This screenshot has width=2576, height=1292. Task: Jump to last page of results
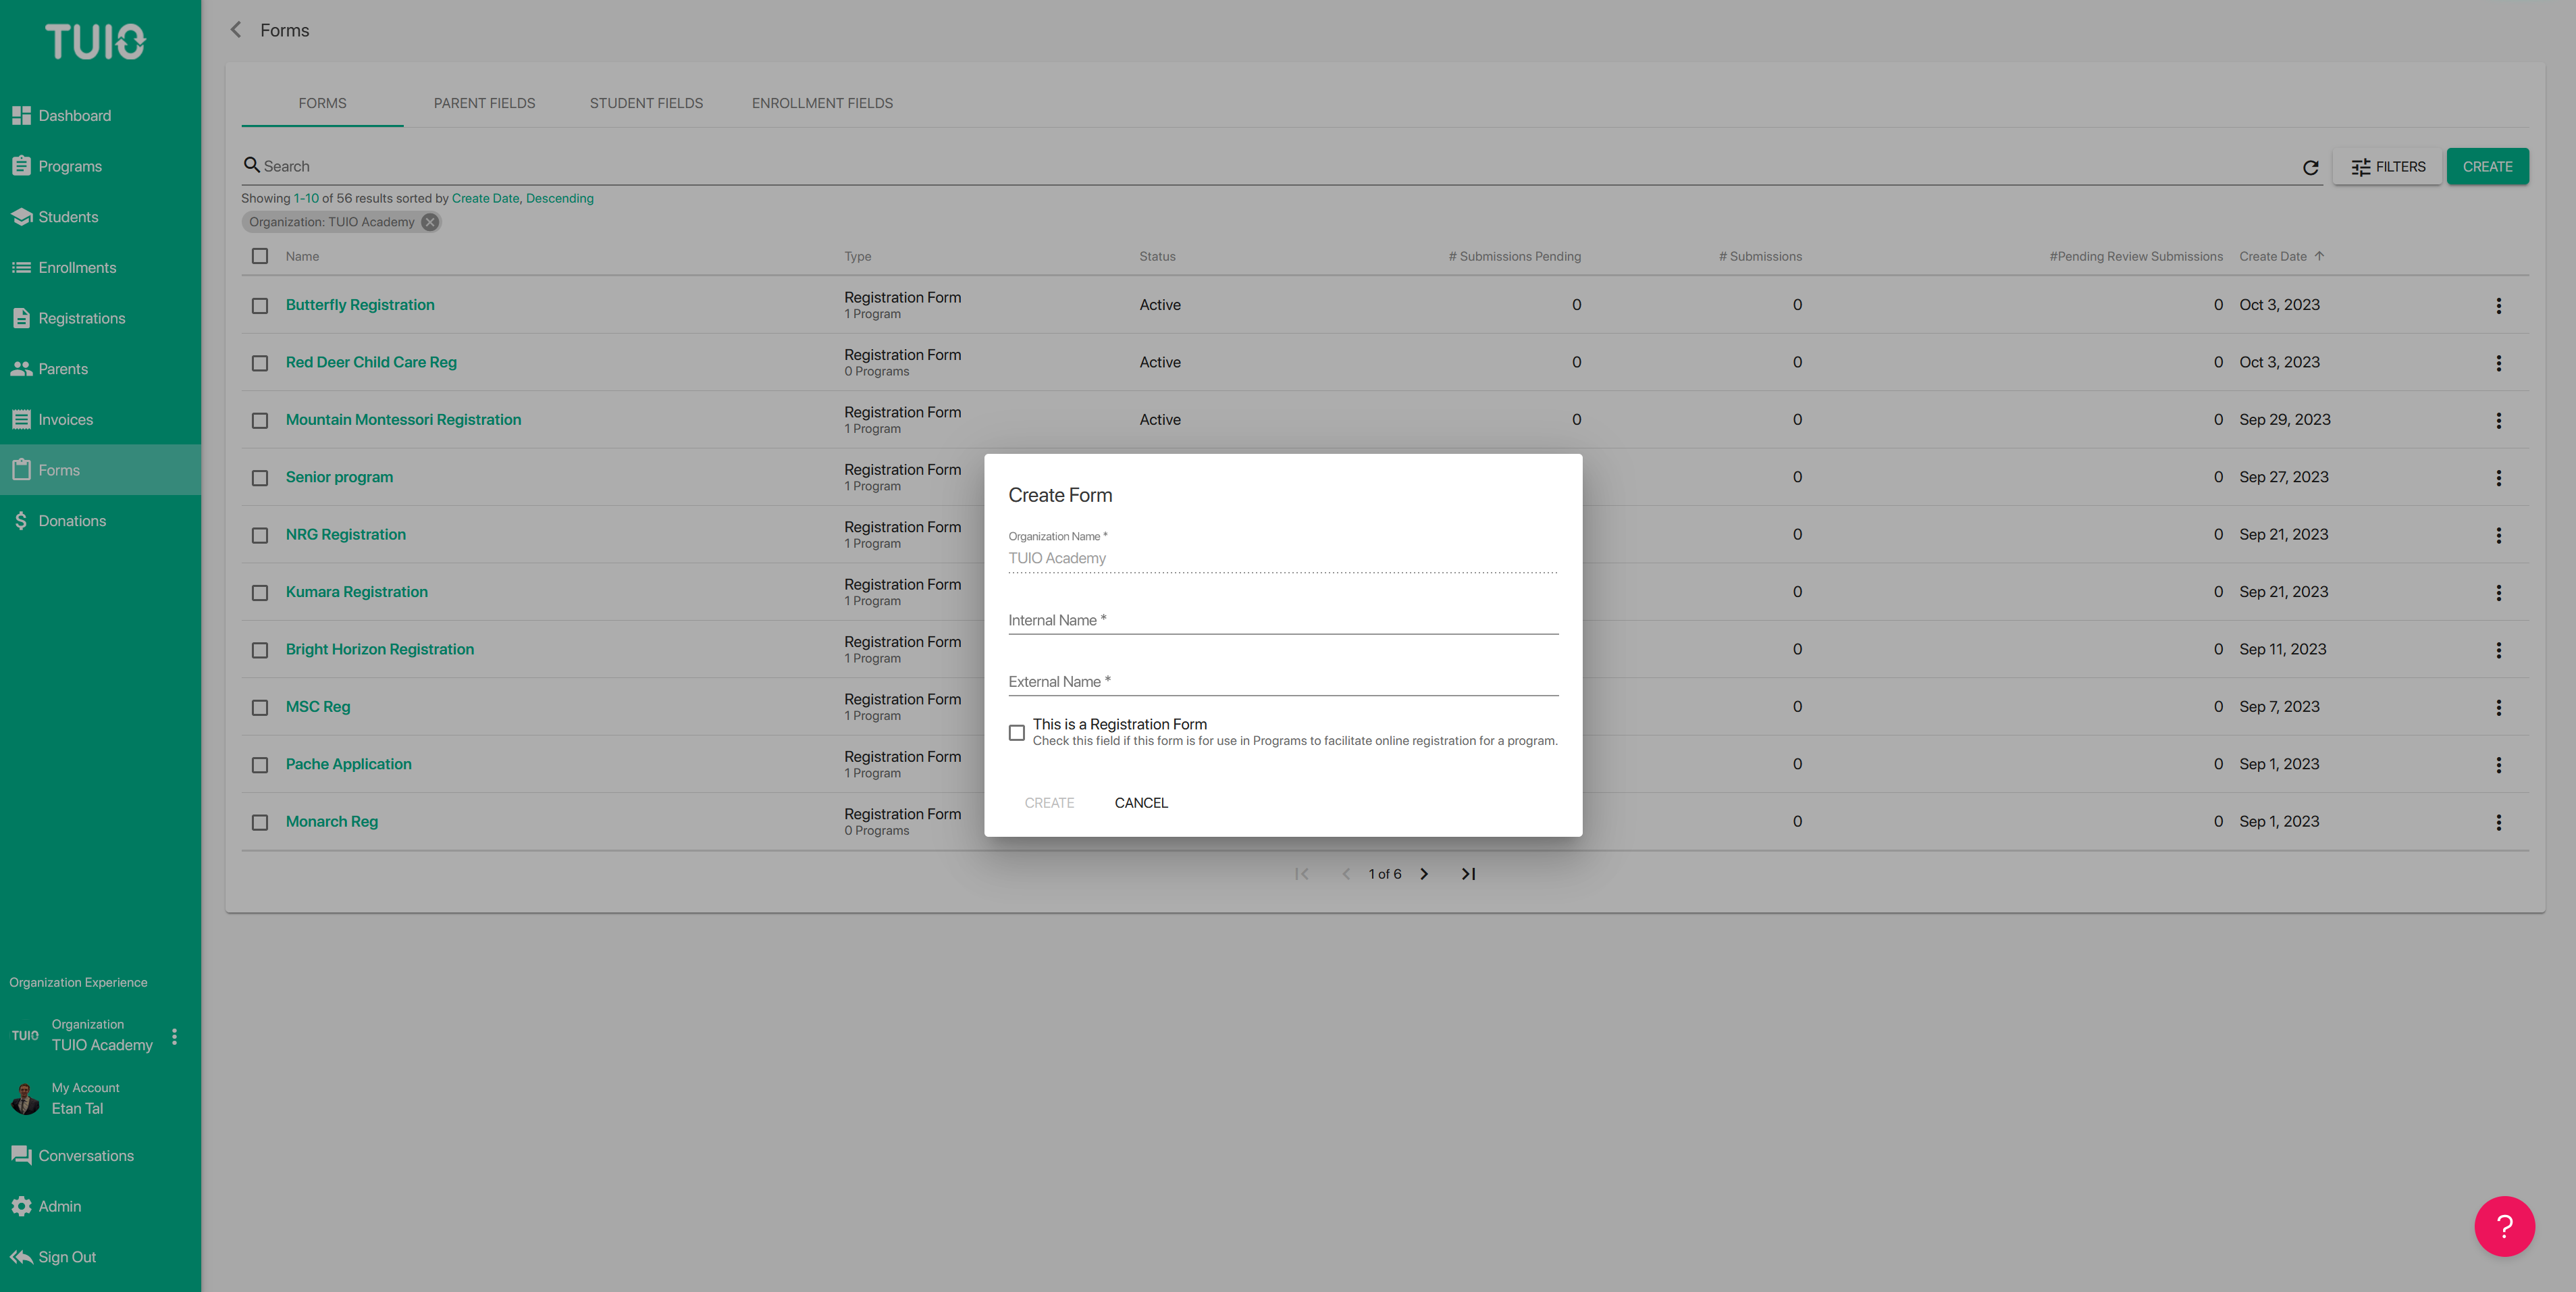pyautogui.click(x=1468, y=874)
